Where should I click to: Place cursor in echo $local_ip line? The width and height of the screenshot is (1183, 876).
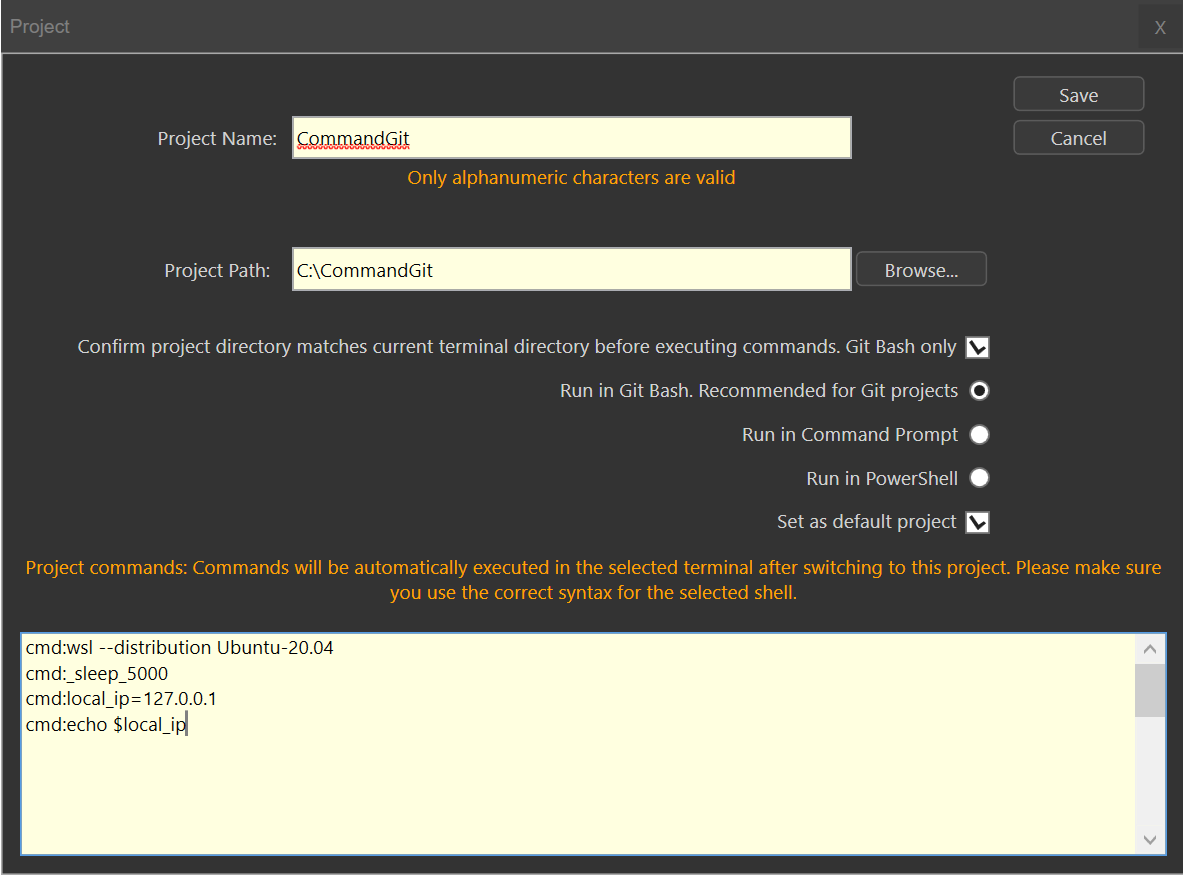point(106,726)
